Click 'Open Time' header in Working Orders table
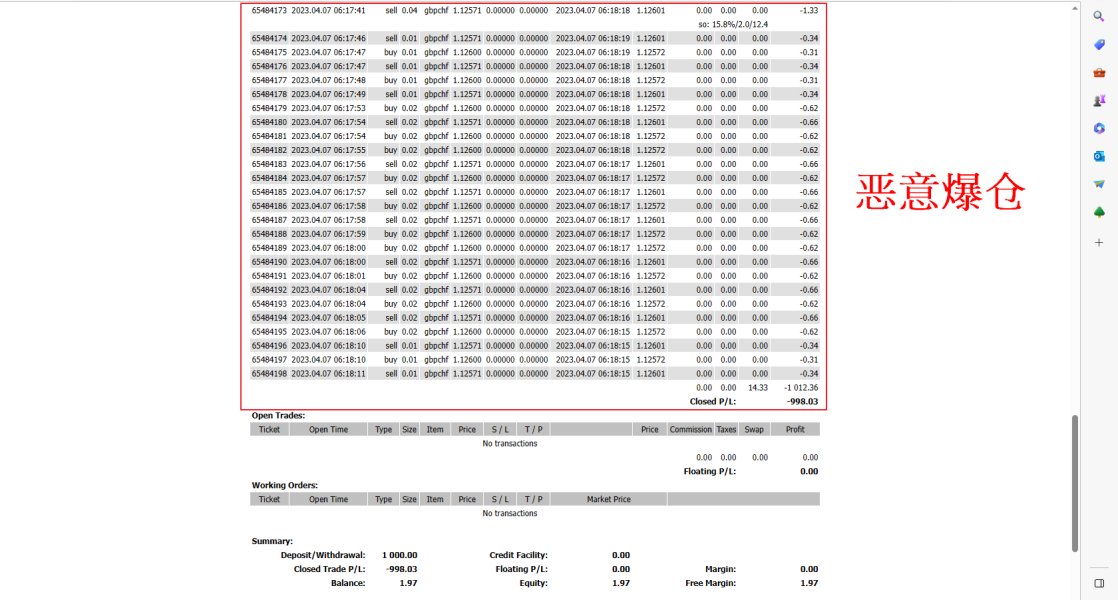The height and width of the screenshot is (600, 1118). [x=328, y=500]
